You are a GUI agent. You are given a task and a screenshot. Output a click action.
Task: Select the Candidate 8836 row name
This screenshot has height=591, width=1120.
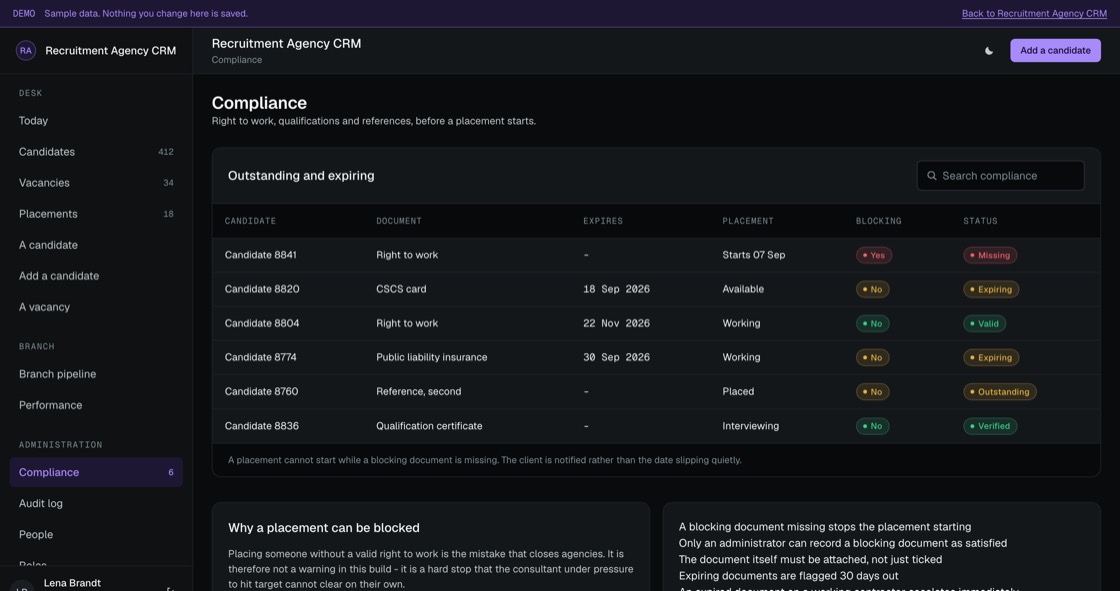[262, 426]
